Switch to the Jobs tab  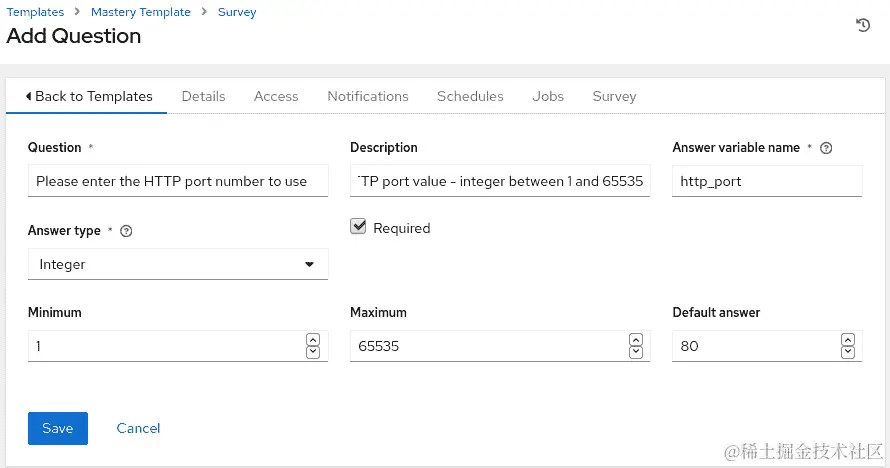(x=548, y=96)
